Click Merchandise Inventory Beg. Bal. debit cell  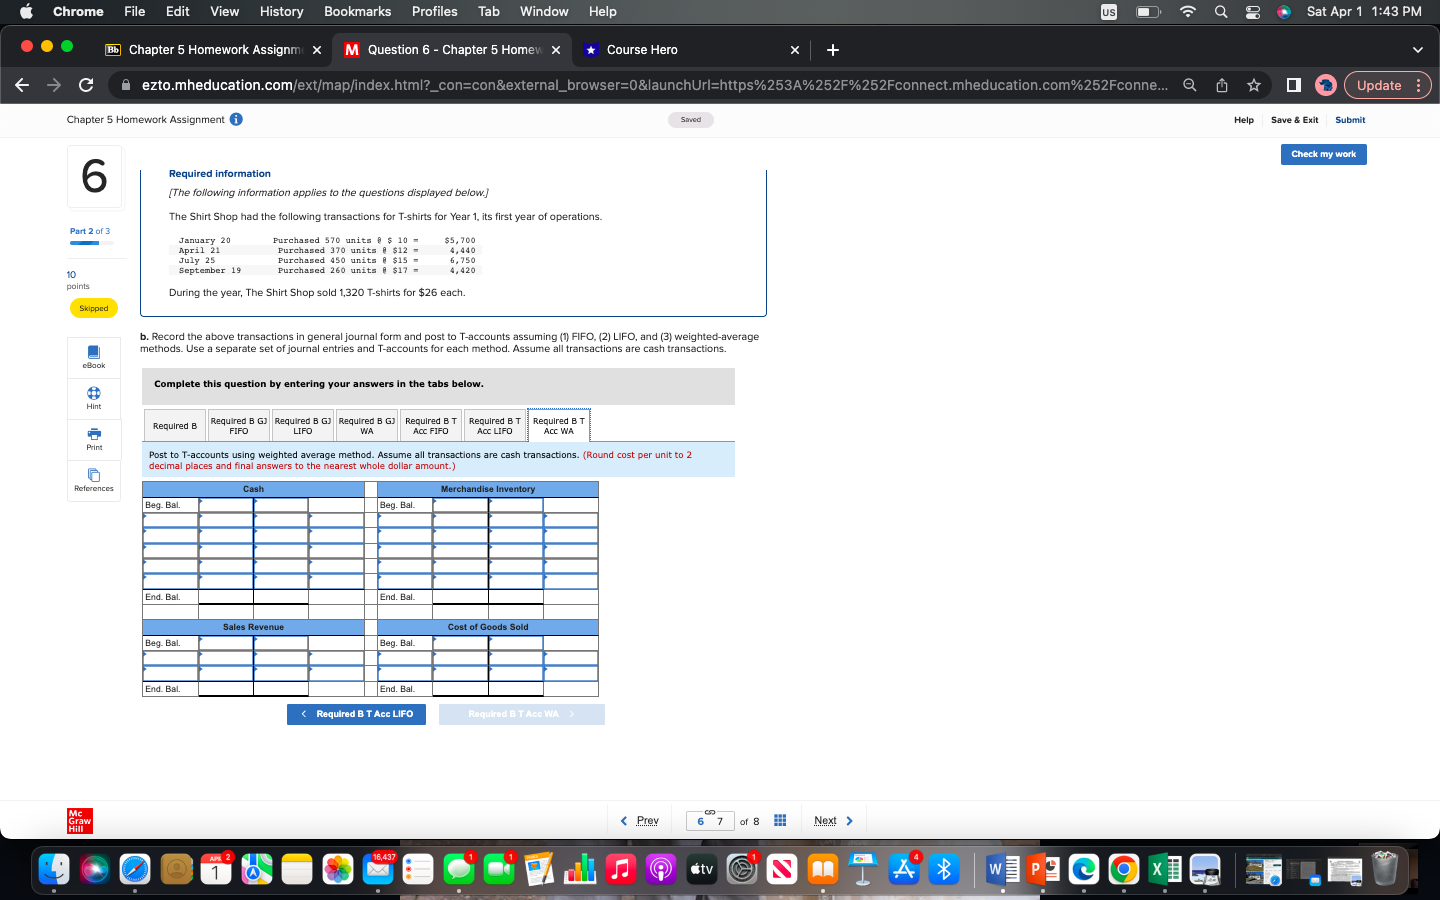[x=461, y=505]
